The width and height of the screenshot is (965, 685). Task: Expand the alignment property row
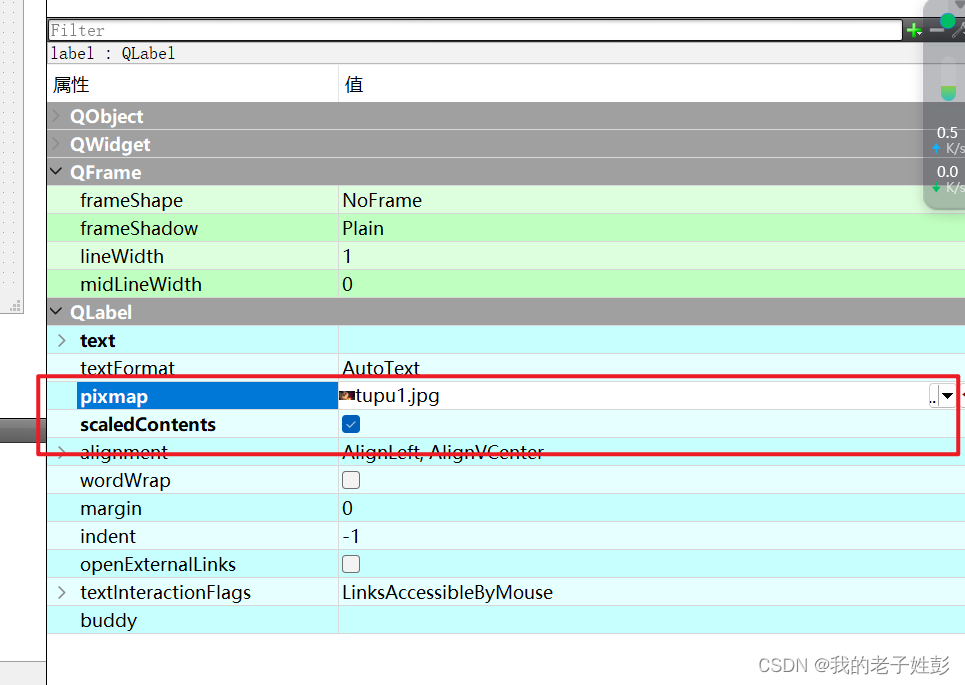coord(62,452)
